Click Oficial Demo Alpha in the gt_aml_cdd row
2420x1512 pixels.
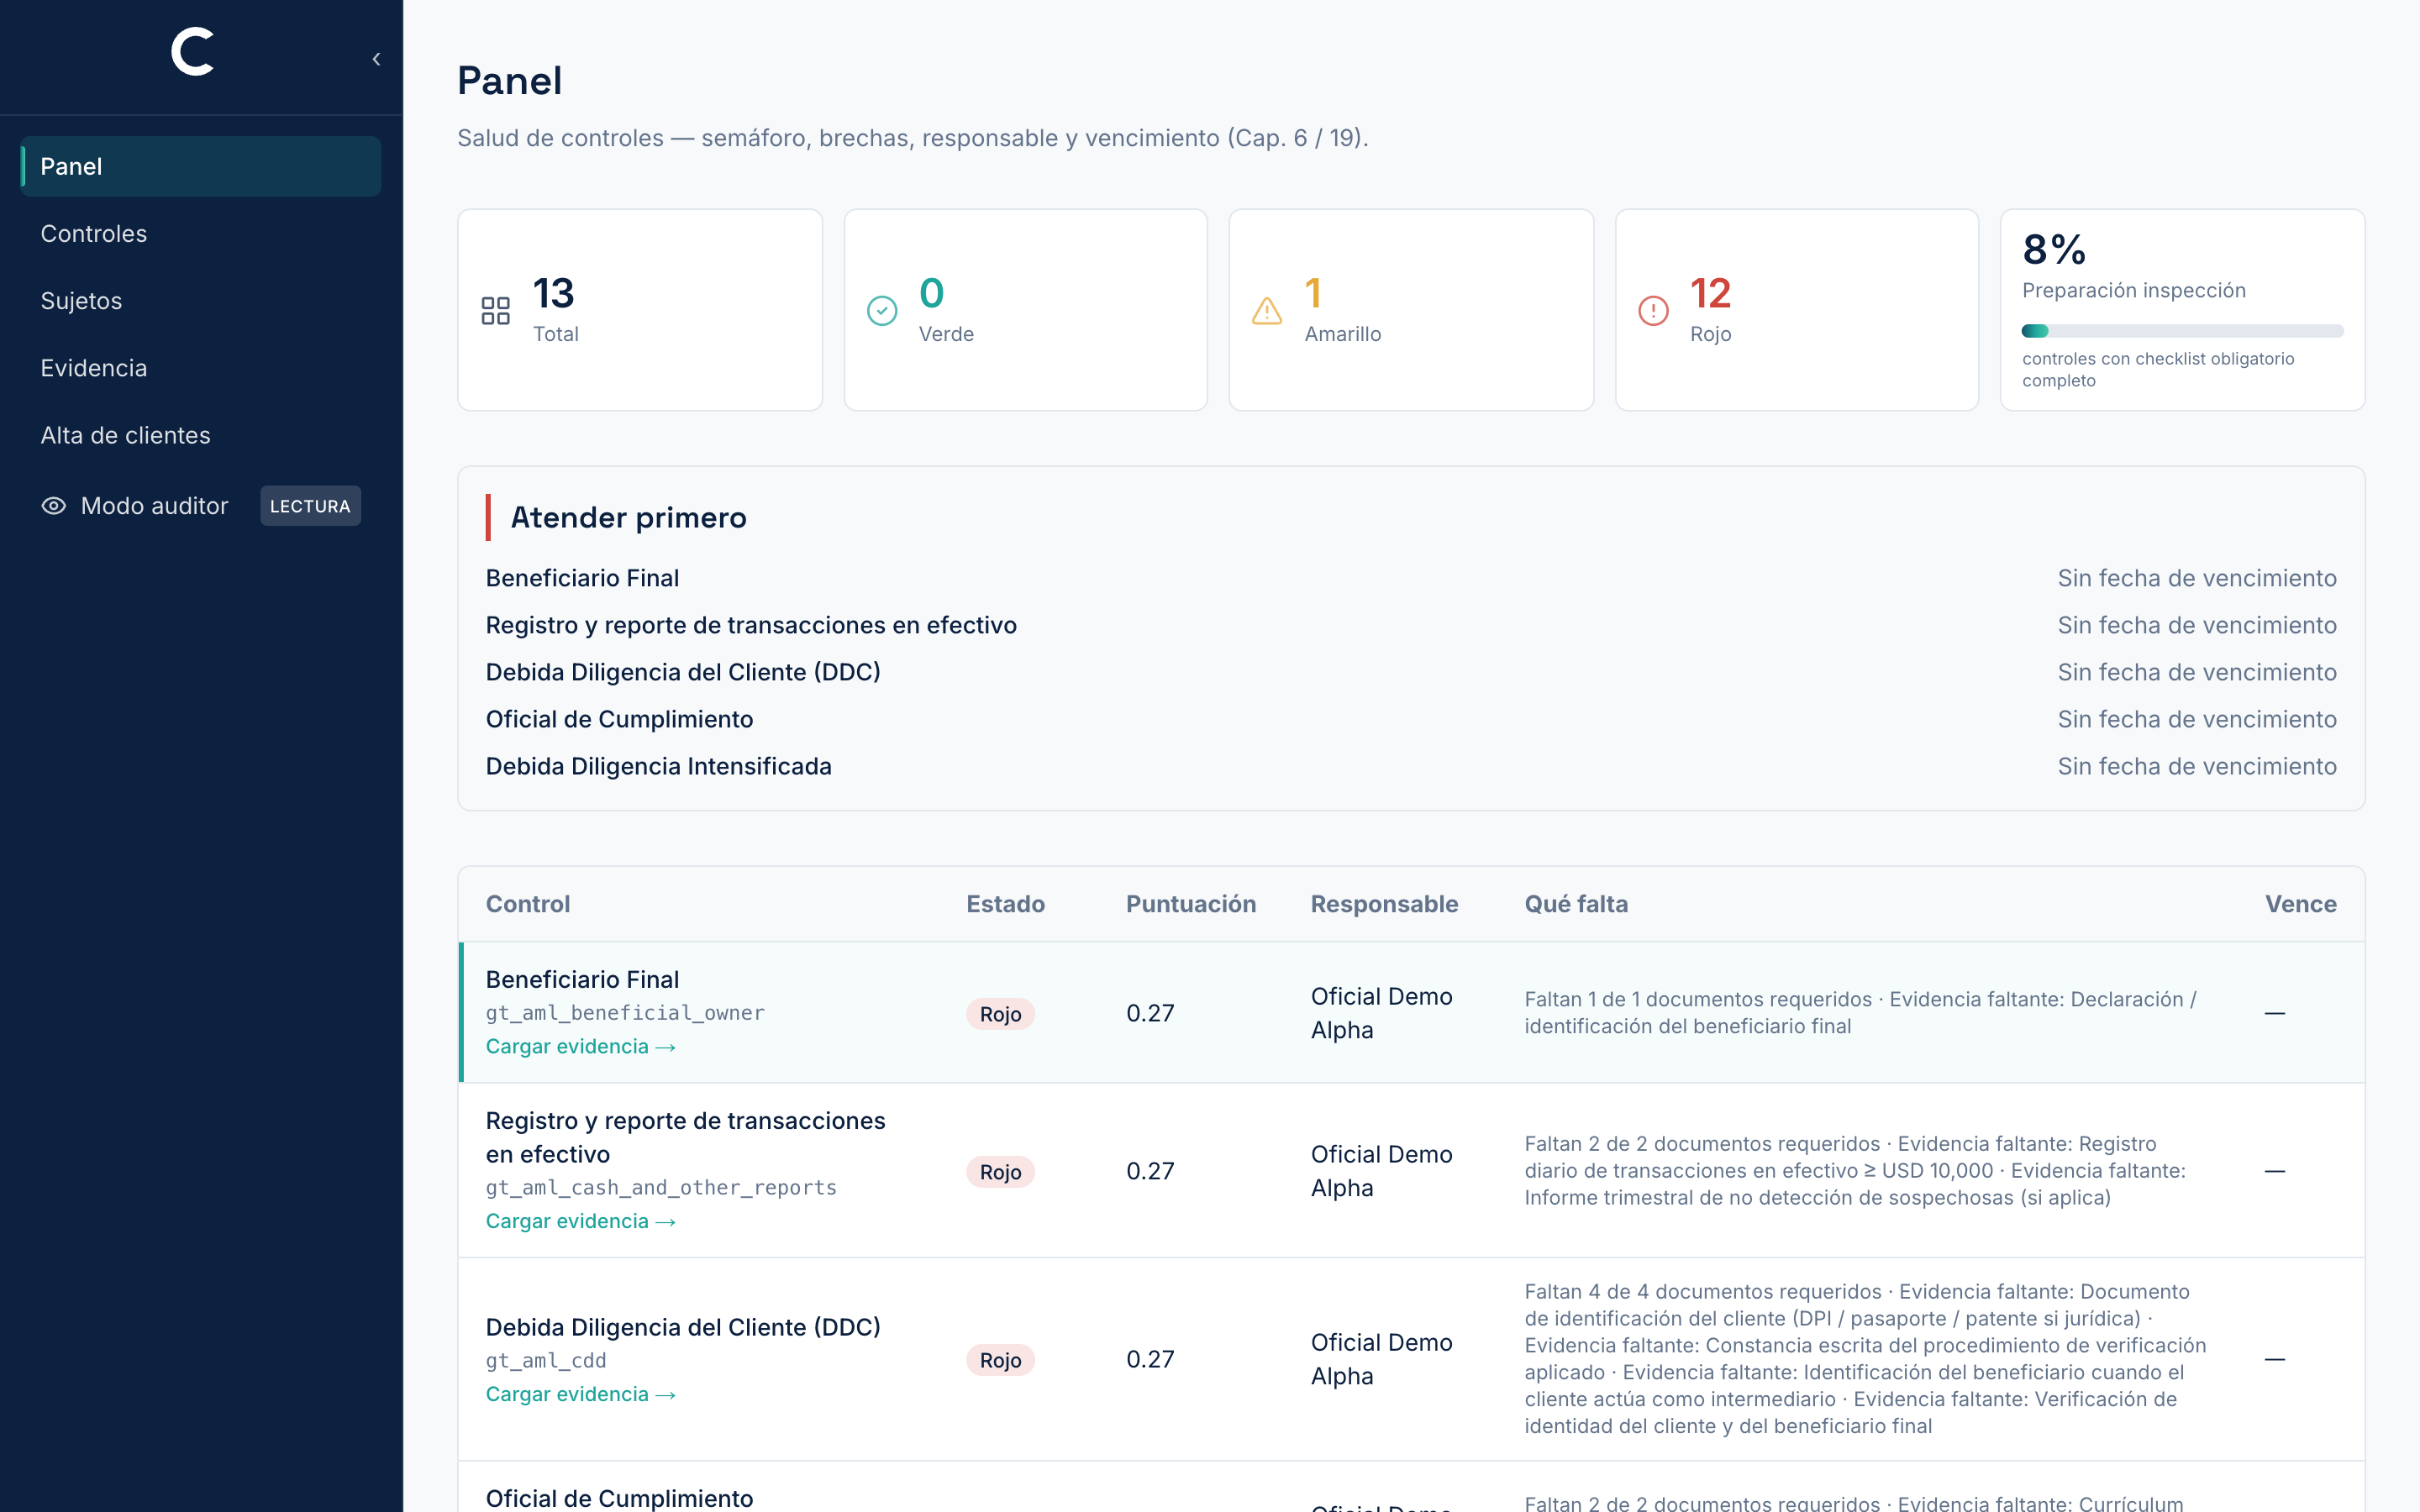1381,1359
